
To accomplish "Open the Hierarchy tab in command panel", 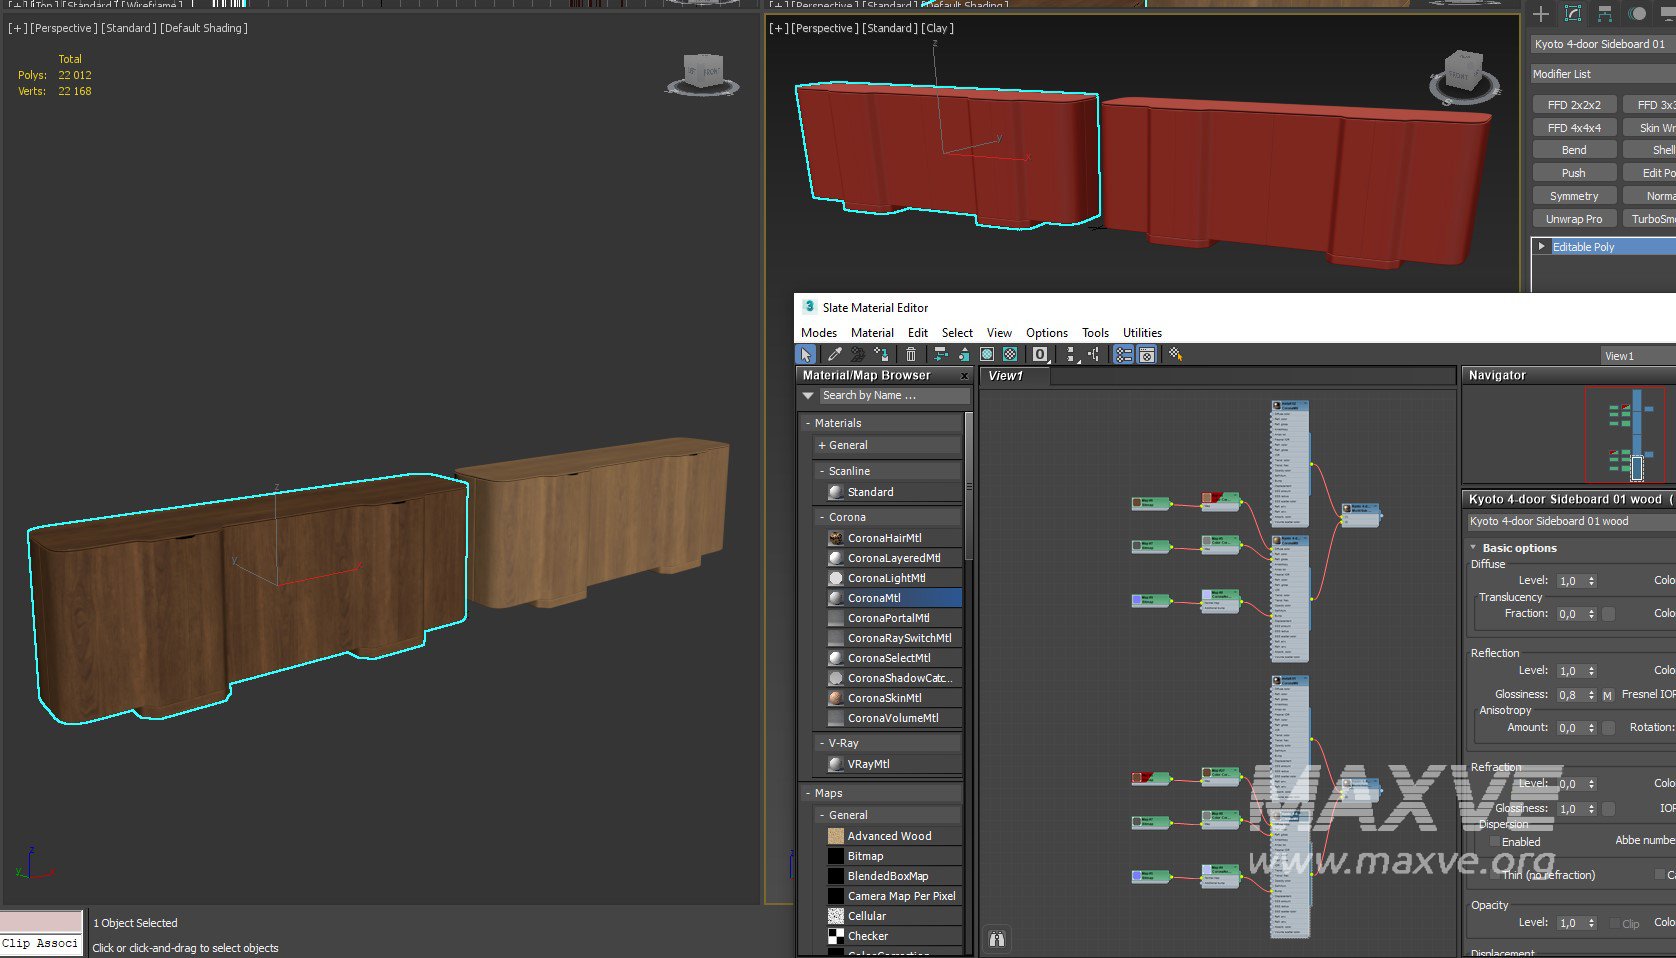I will tap(1604, 14).
